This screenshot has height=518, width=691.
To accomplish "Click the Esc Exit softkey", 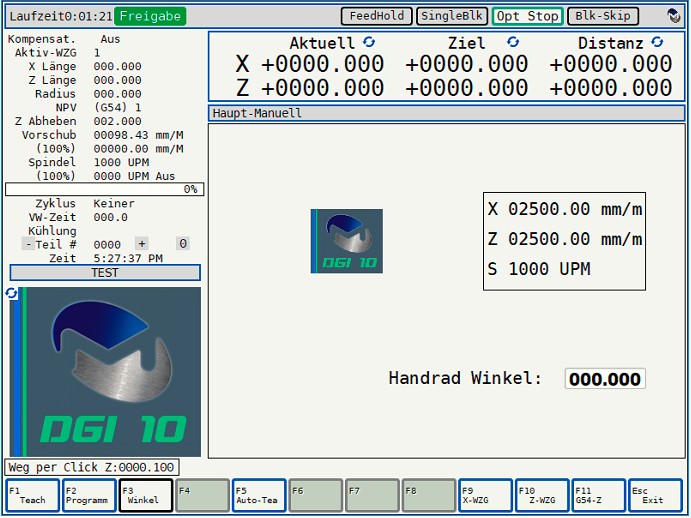I will [x=655, y=496].
